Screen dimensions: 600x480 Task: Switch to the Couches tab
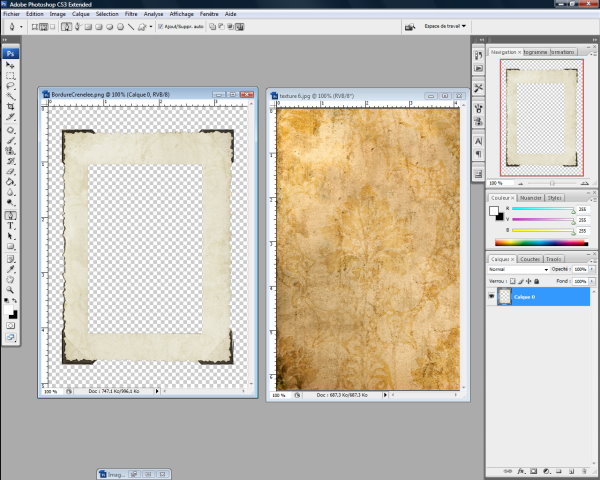pyautogui.click(x=529, y=259)
